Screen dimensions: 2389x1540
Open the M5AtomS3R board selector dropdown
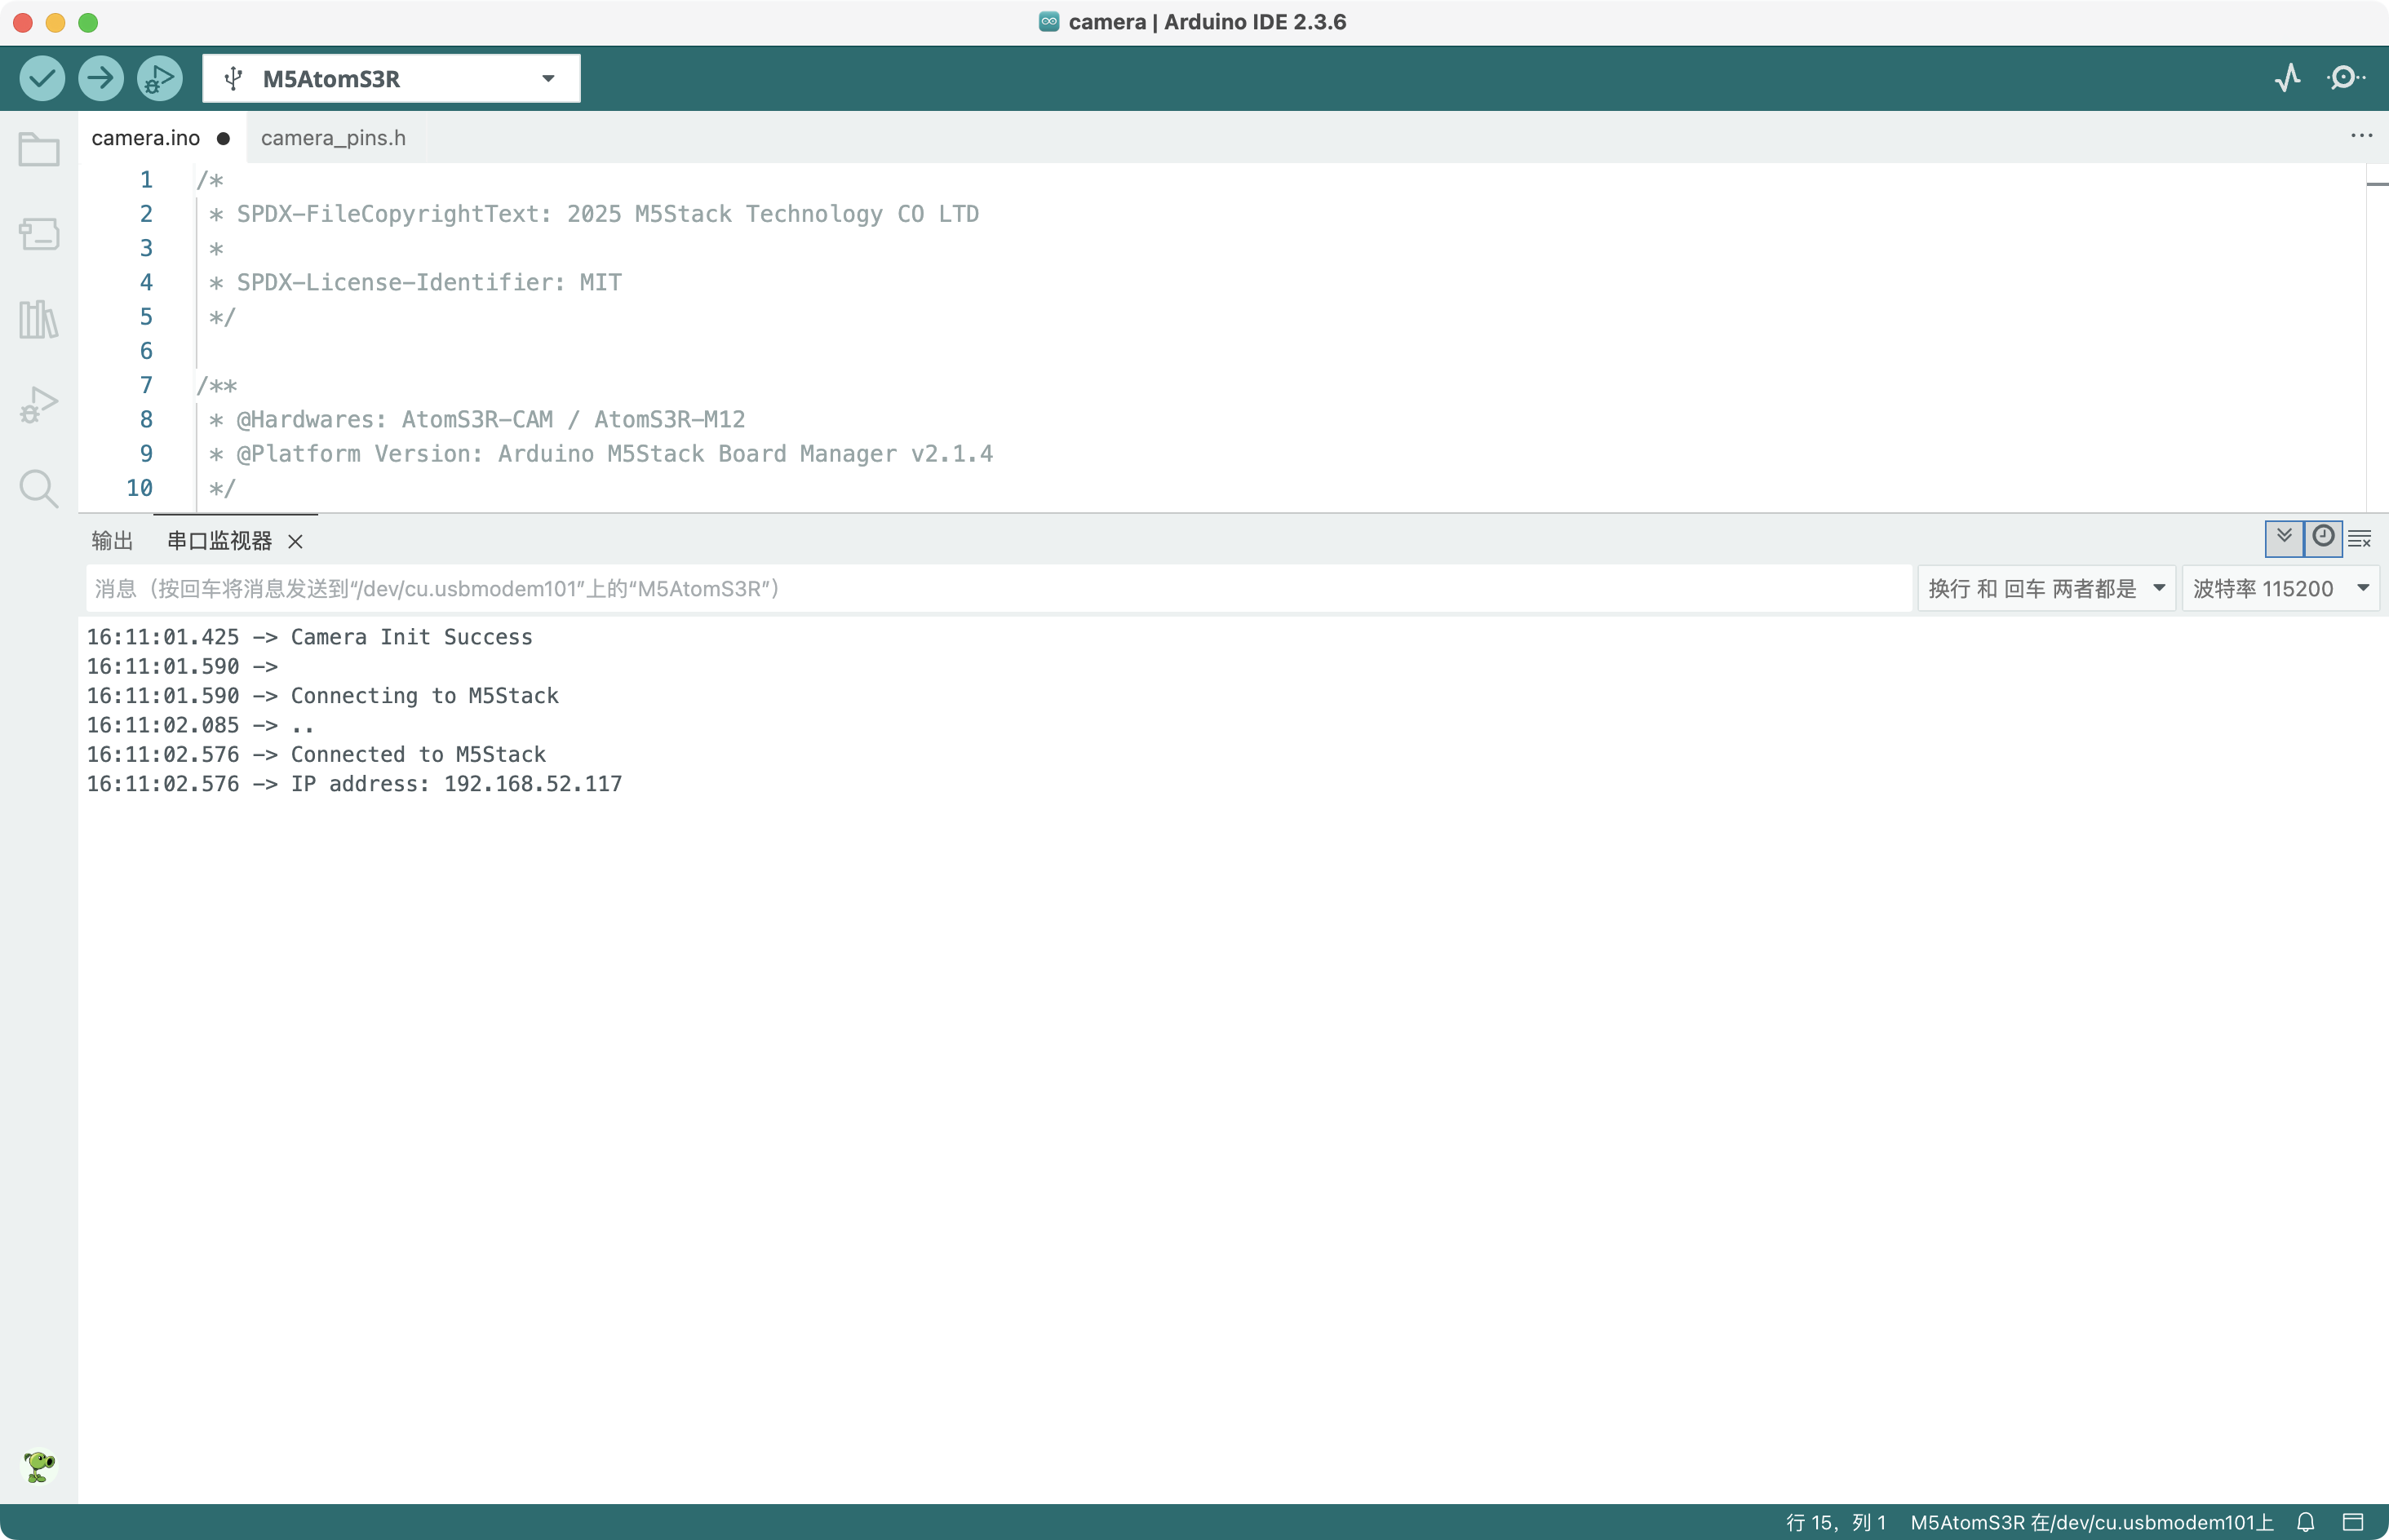pyautogui.click(x=391, y=78)
